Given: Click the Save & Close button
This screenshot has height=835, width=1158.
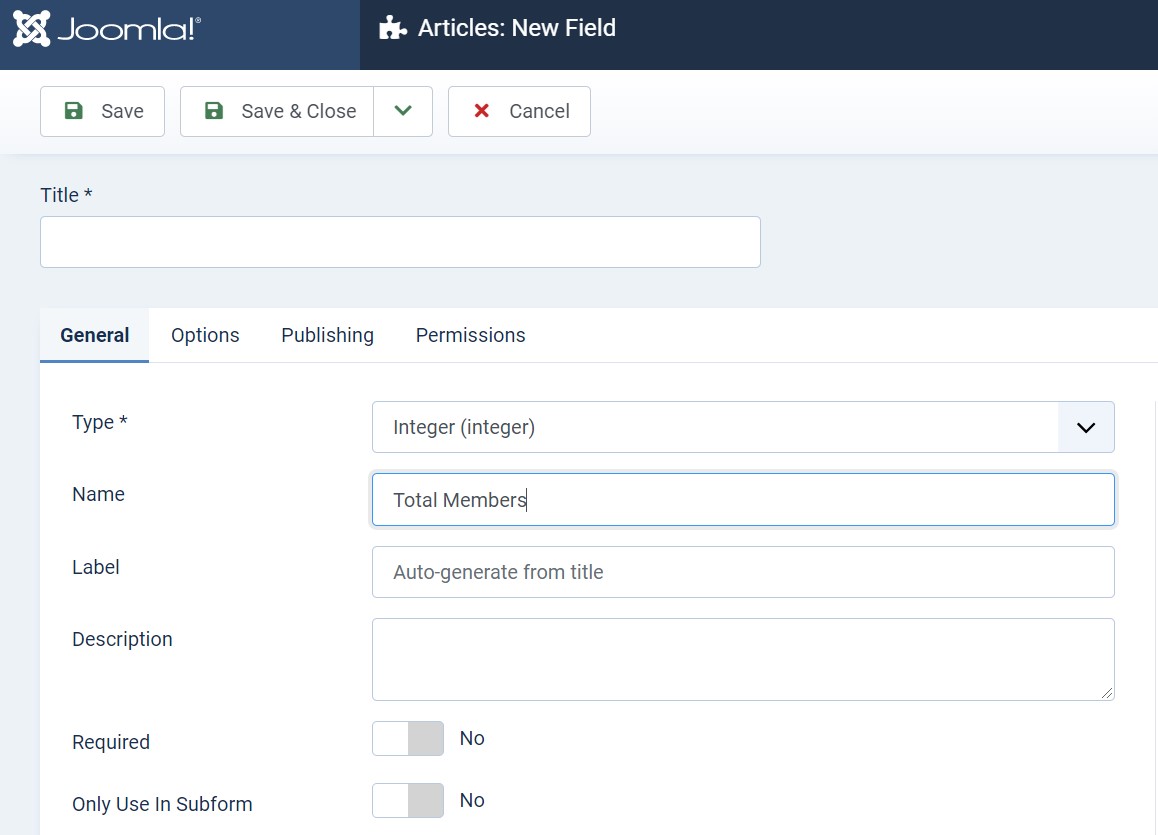Looking at the screenshot, I should pyautogui.click(x=277, y=111).
